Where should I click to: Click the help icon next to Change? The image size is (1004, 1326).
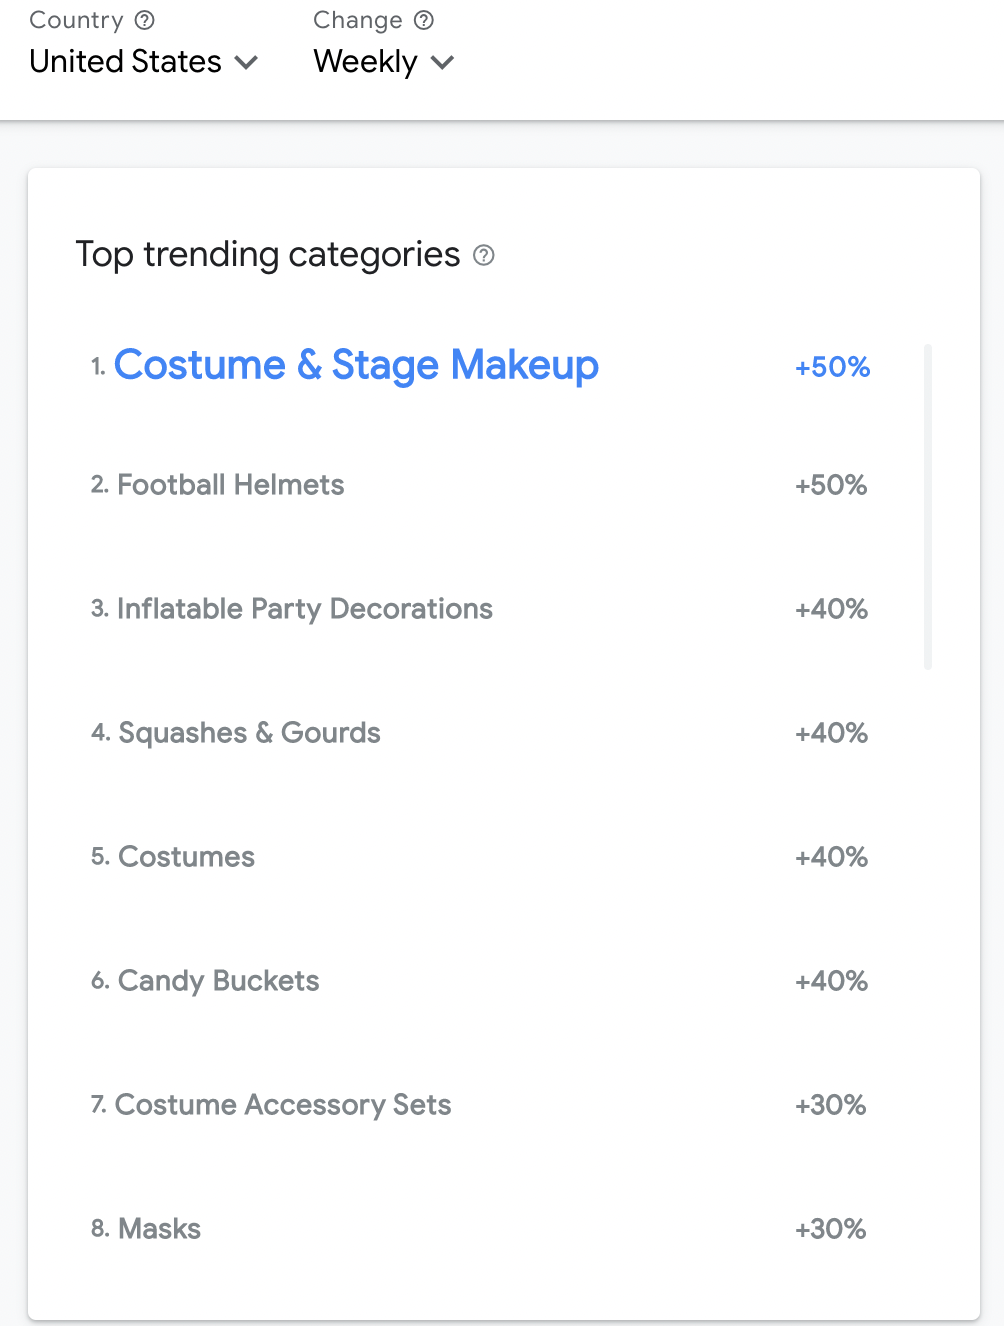tap(424, 20)
